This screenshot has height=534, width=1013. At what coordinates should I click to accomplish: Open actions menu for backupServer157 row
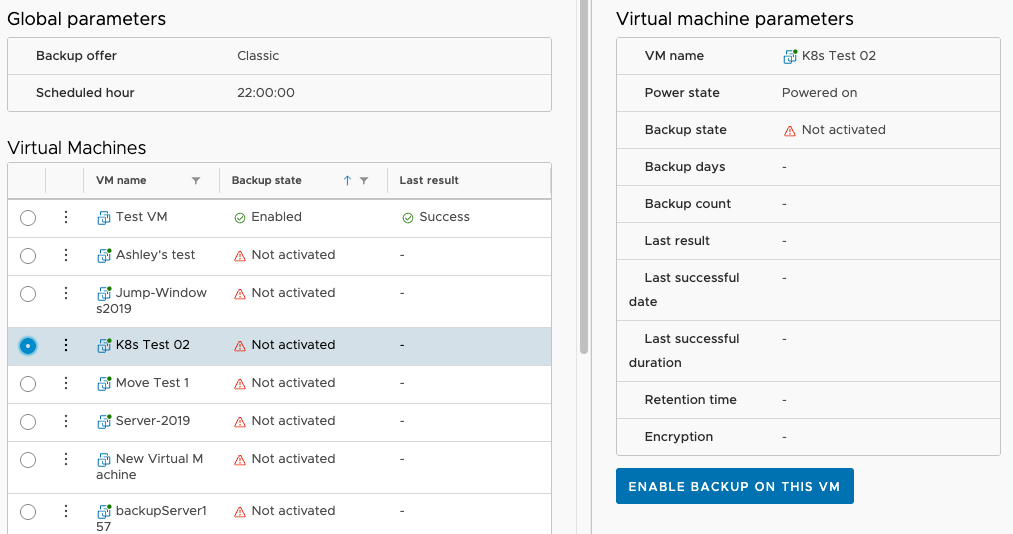pyautogui.click(x=65, y=511)
